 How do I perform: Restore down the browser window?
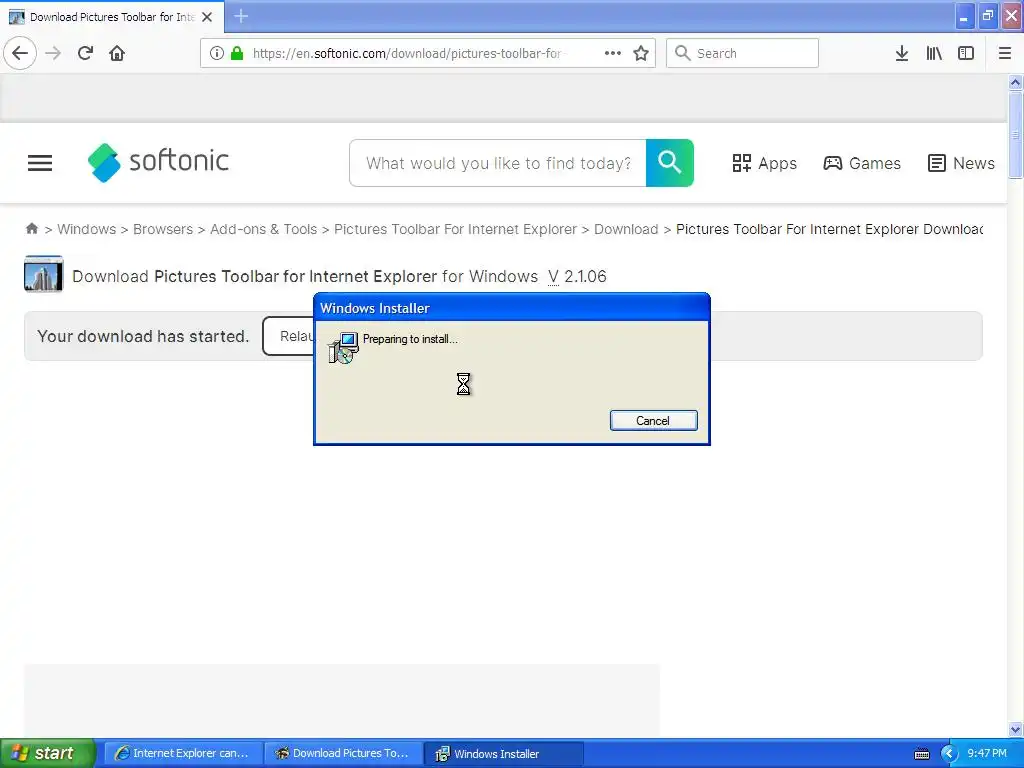[988, 16]
